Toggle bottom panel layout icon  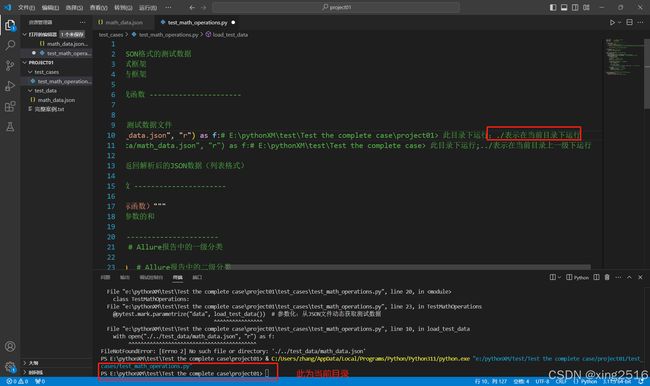click(564, 7)
